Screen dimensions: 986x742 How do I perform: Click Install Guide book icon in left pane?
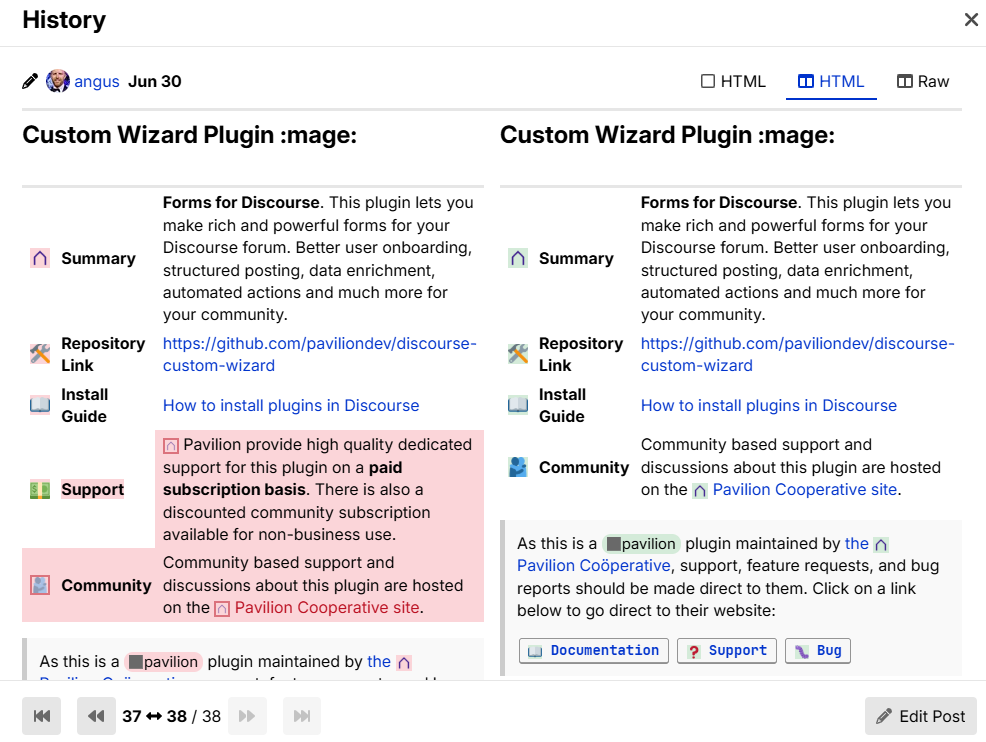tap(40, 405)
